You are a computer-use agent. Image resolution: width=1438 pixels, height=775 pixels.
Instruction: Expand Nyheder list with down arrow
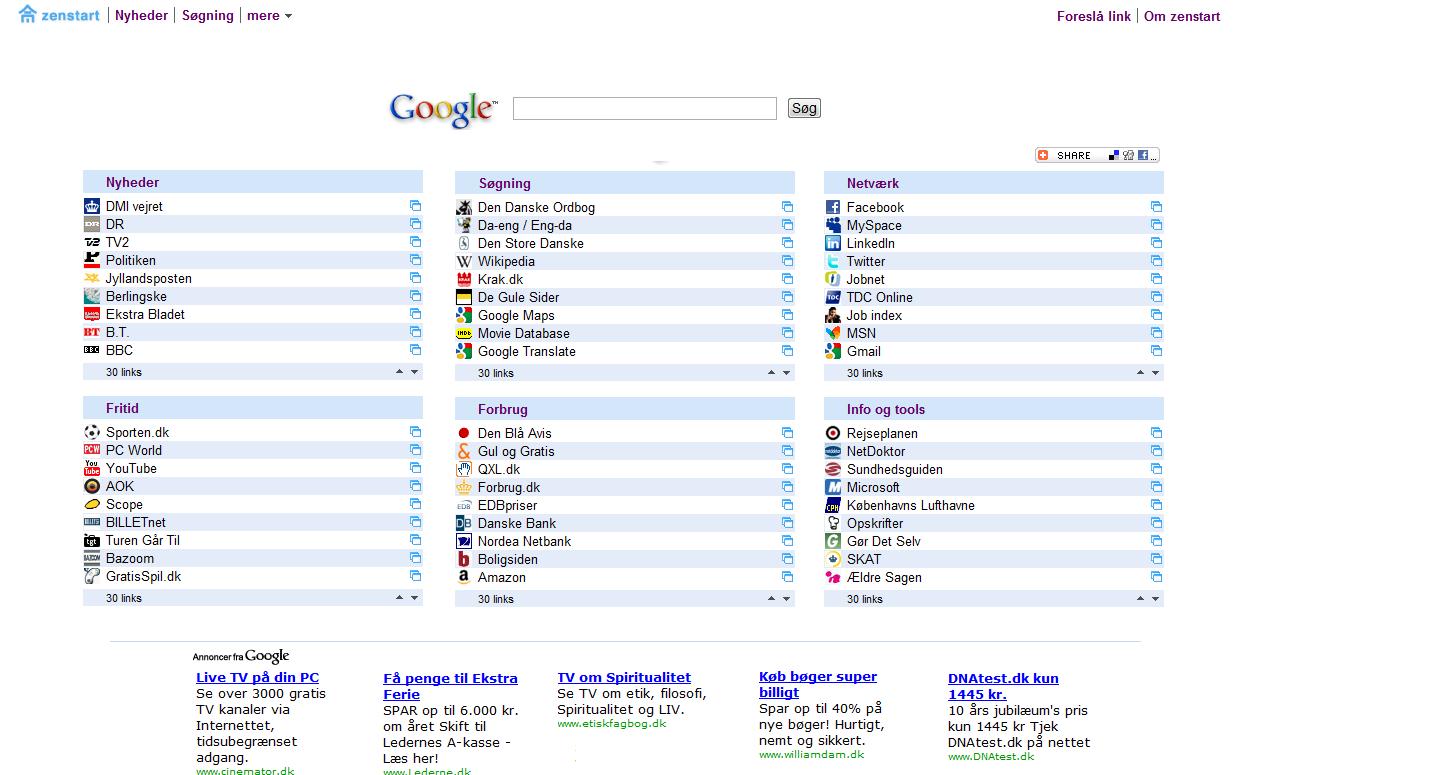coord(415,372)
